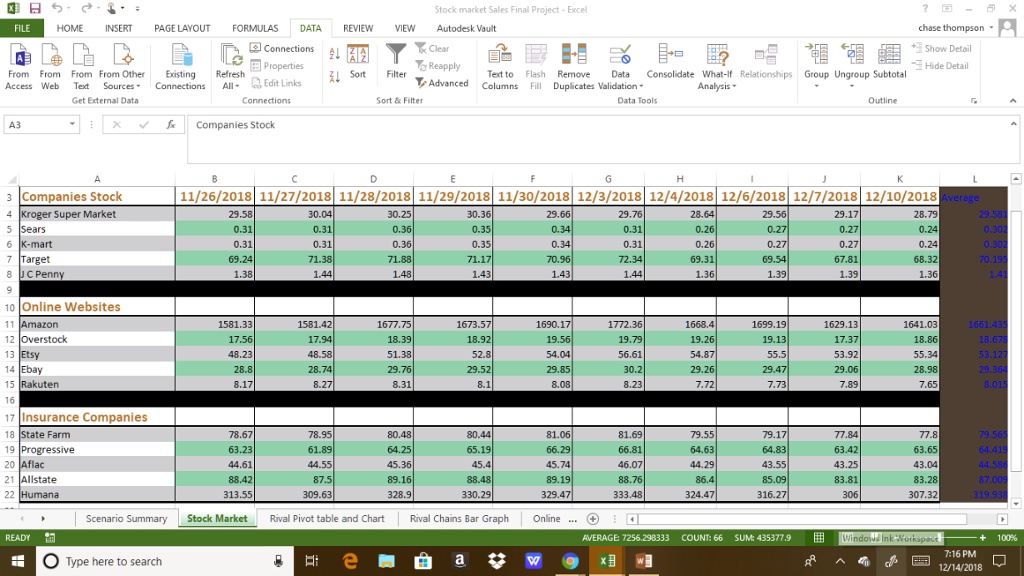This screenshot has height=576, width=1024.
Task: Show Detail in the outline
Action: 940,48
